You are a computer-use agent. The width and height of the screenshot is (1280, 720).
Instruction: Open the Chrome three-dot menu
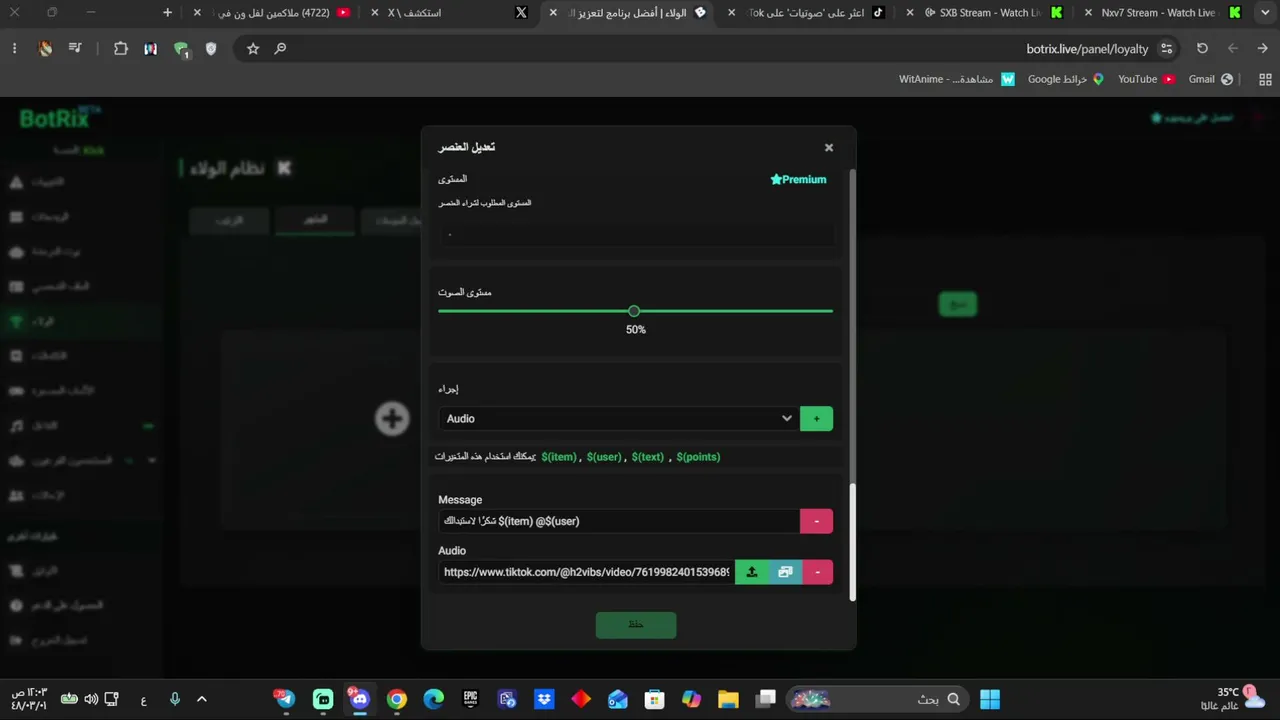click(14, 48)
